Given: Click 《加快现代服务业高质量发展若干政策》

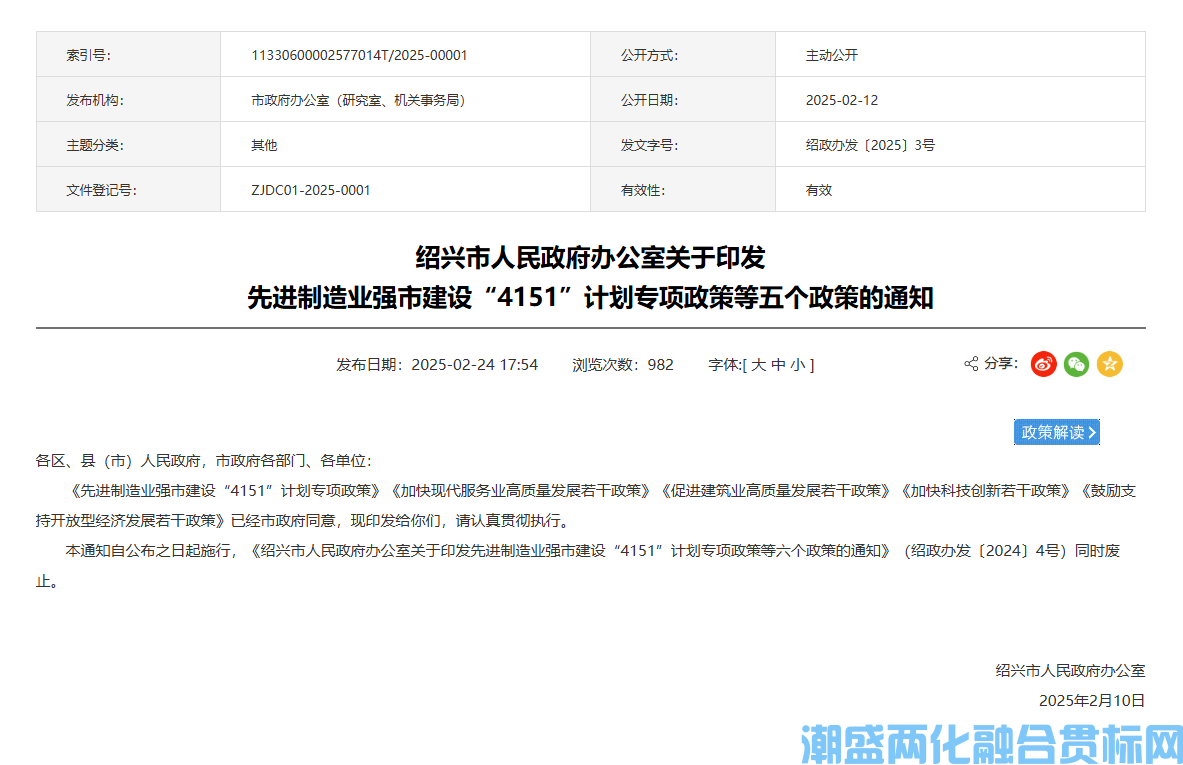Looking at the screenshot, I should (x=521, y=491).
